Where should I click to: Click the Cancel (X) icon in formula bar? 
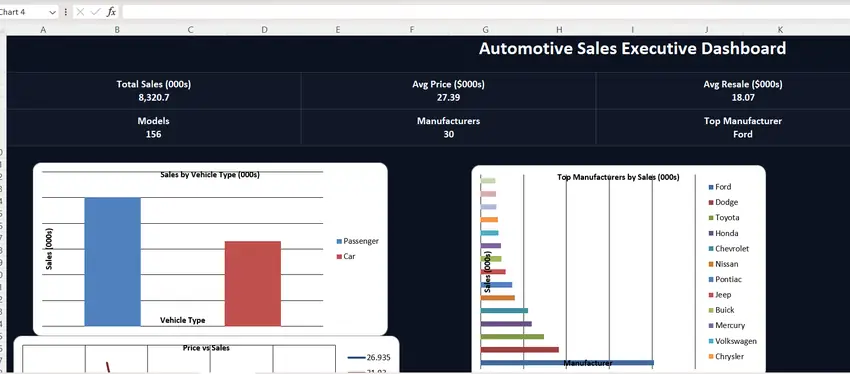pos(80,12)
